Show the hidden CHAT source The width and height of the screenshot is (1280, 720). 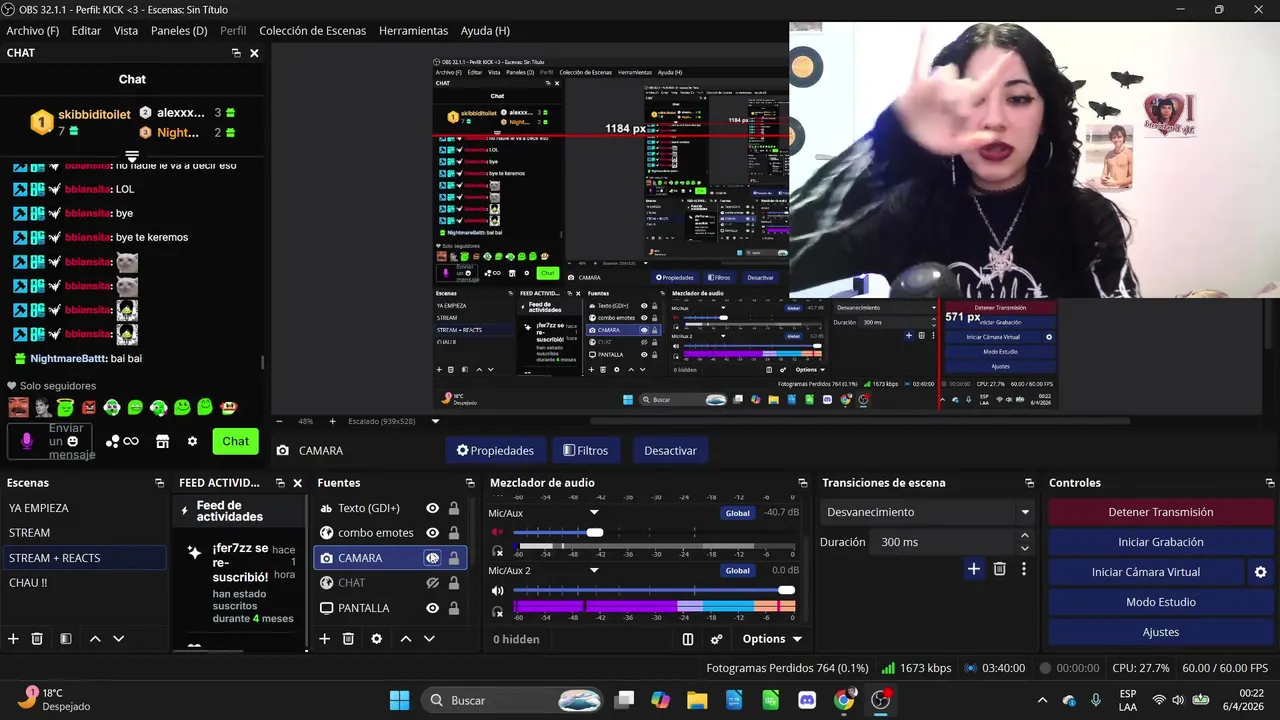coord(432,583)
